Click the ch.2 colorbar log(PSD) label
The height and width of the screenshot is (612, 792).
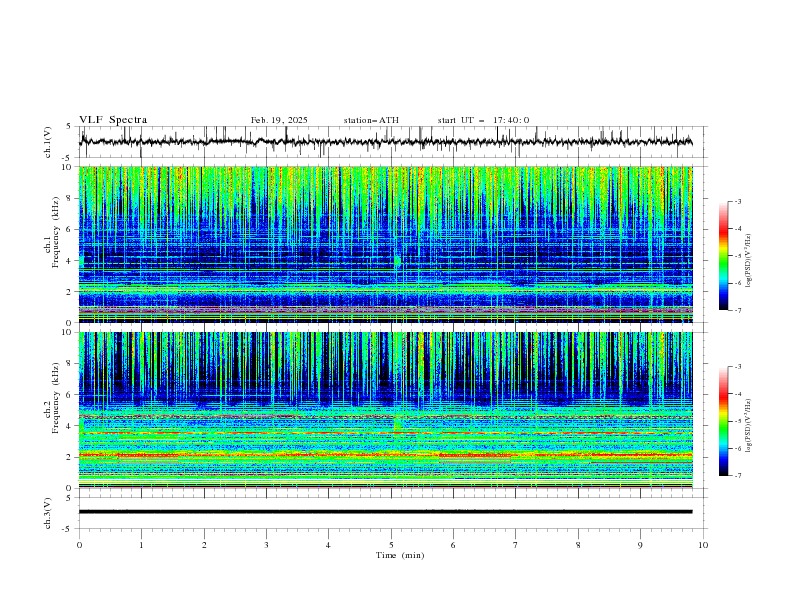click(x=749, y=426)
